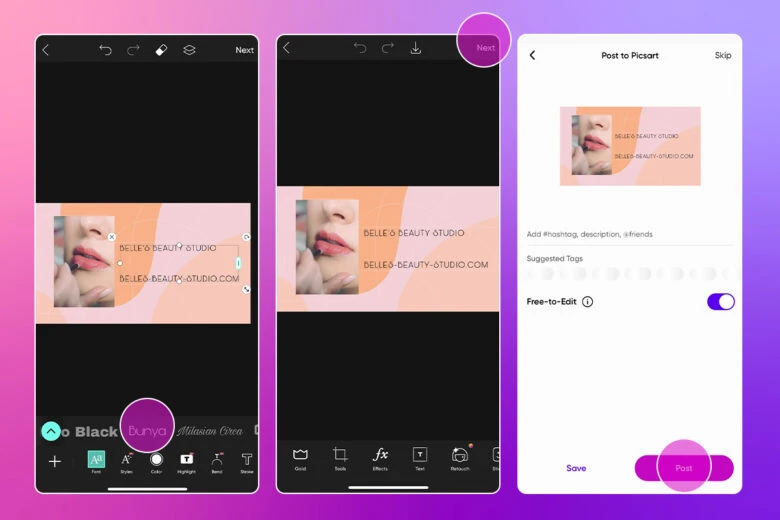Expand the font panel with teal chevron
The height and width of the screenshot is (520, 780).
coord(51,431)
